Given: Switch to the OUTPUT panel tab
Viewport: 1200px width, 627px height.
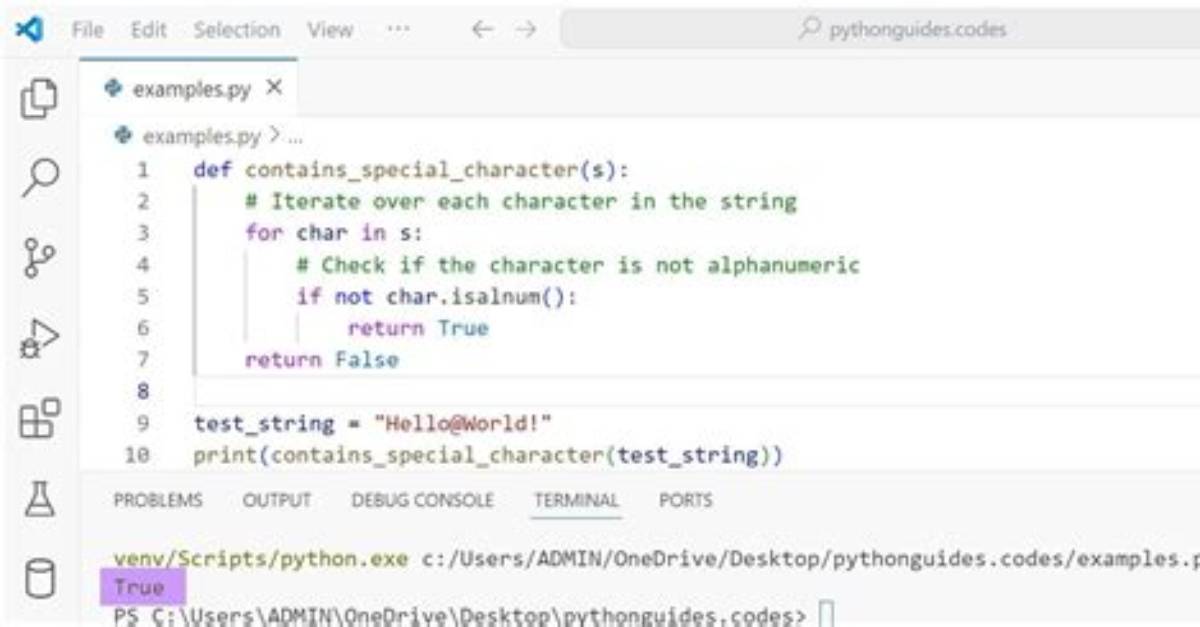Looking at the screenshot, I should [276, 500].
